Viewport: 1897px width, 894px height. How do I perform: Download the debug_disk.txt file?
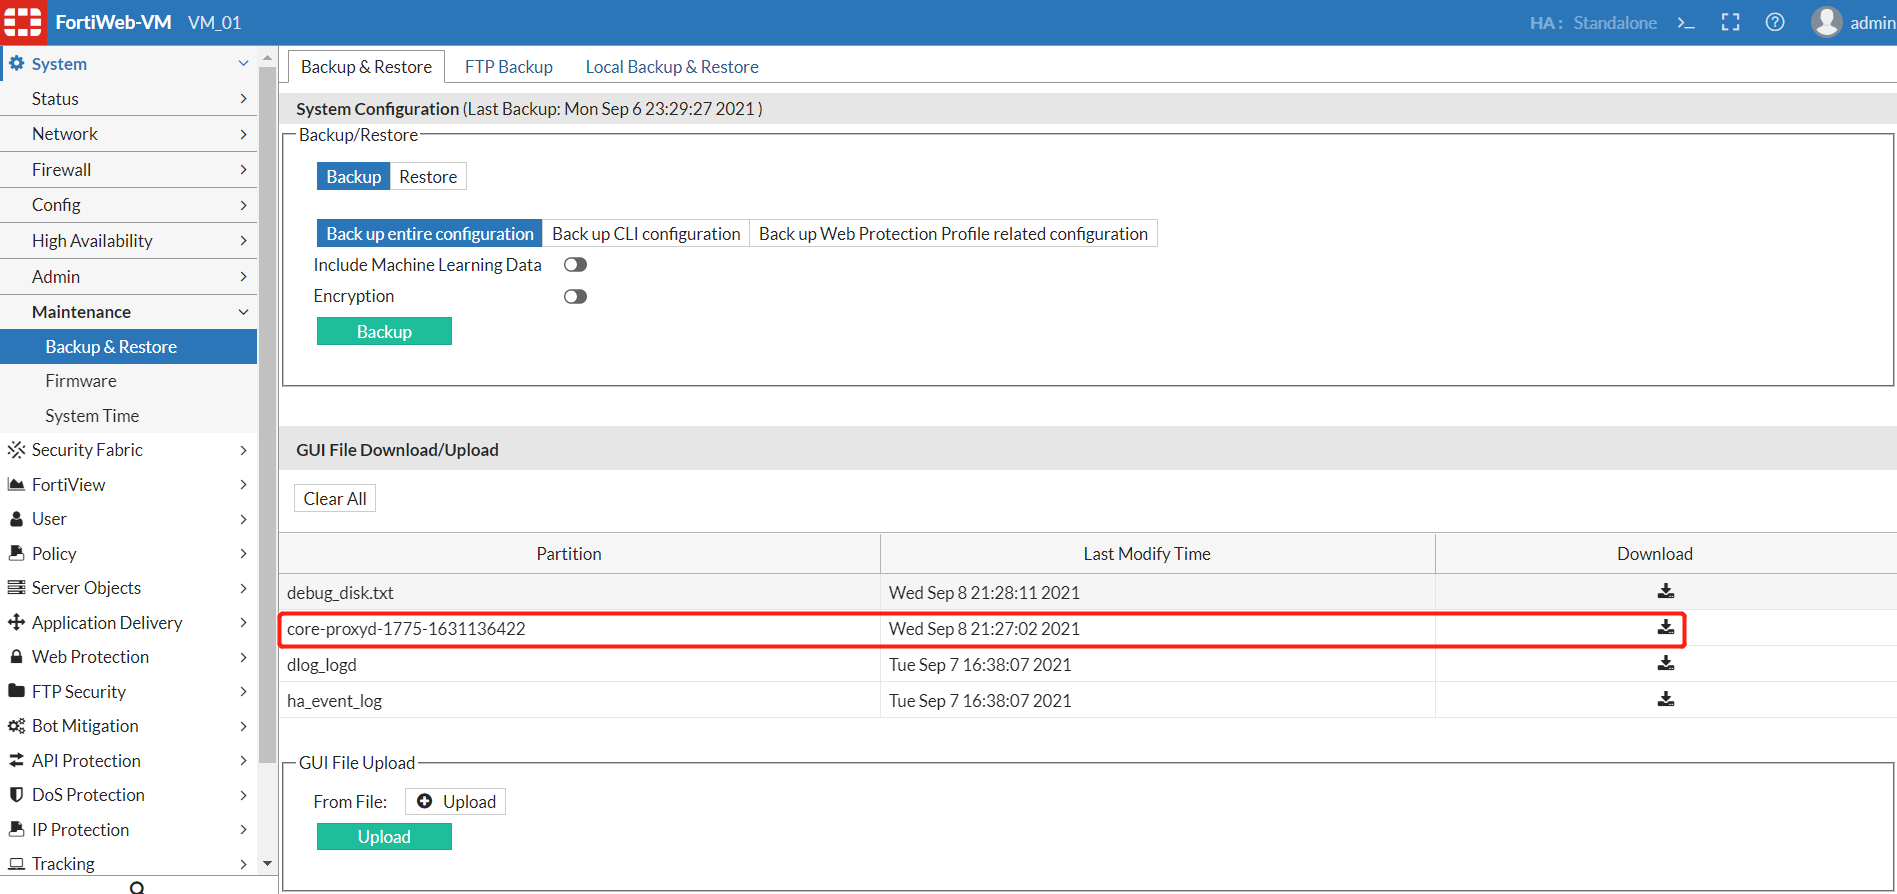click(1665, 592)
